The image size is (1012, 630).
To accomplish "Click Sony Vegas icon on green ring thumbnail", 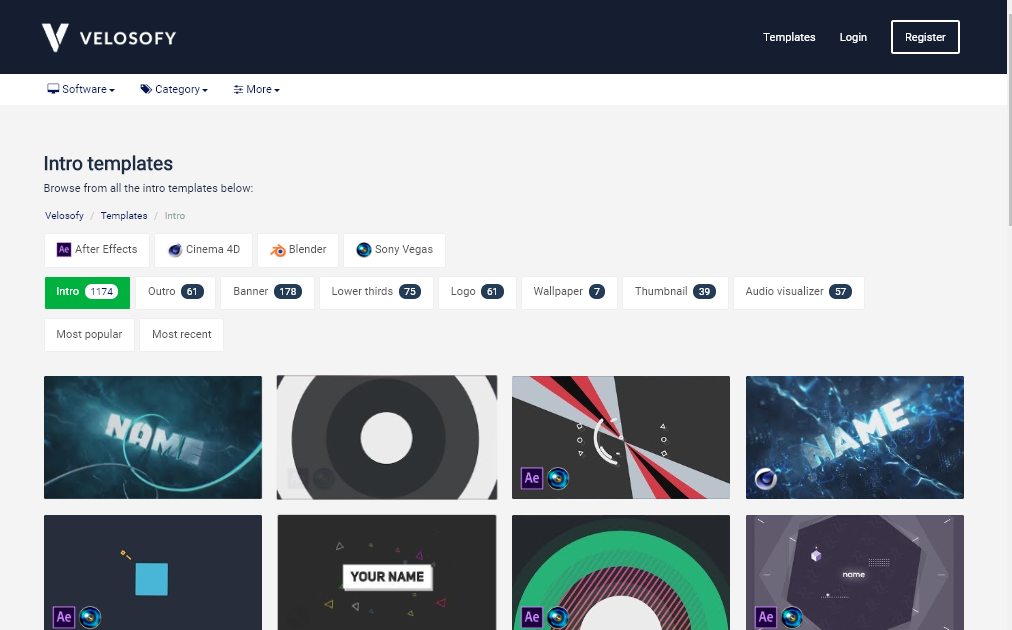I will click(x=558, y=617).
